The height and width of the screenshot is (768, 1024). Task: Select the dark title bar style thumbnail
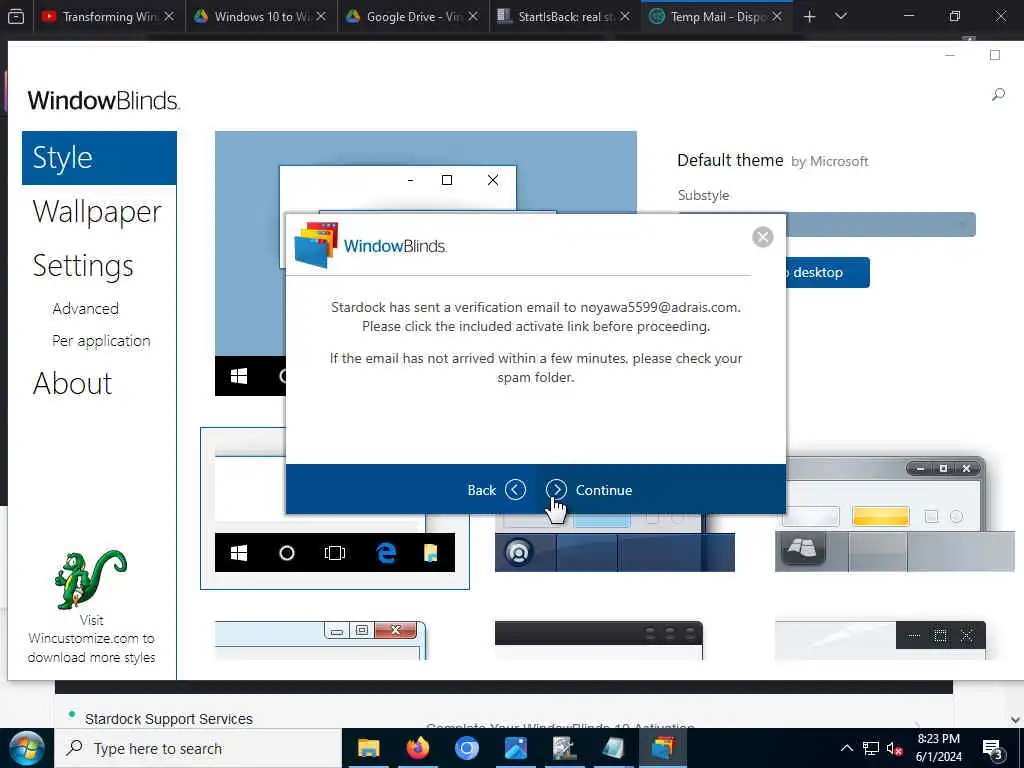(599, 640)
